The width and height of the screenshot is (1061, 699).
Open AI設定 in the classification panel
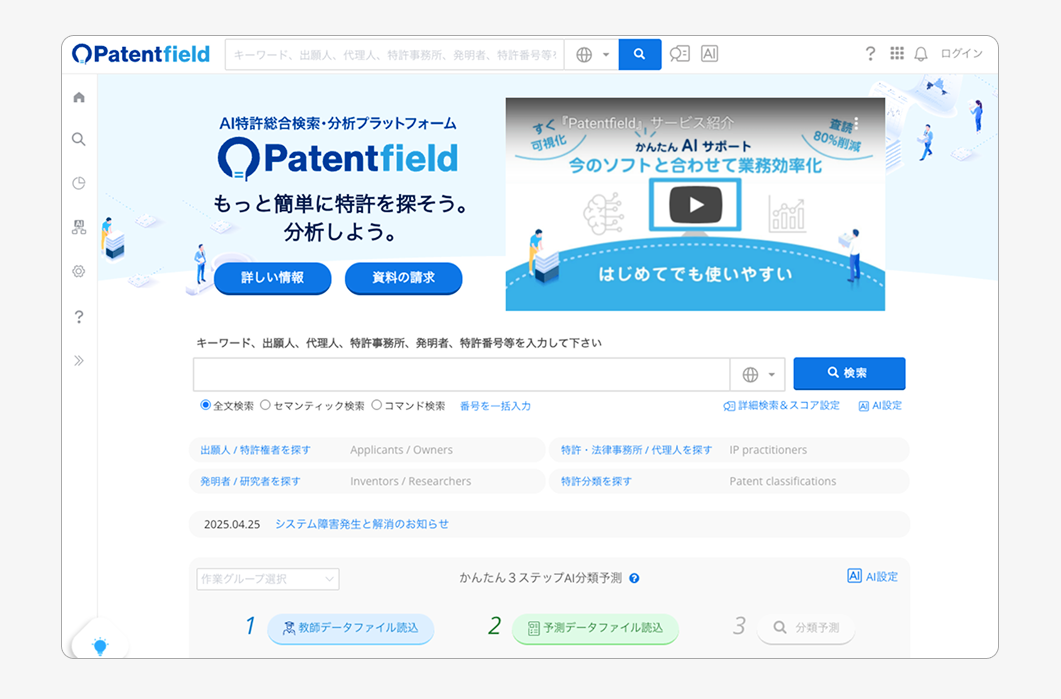pyautogui.click(x=873, y=577)
